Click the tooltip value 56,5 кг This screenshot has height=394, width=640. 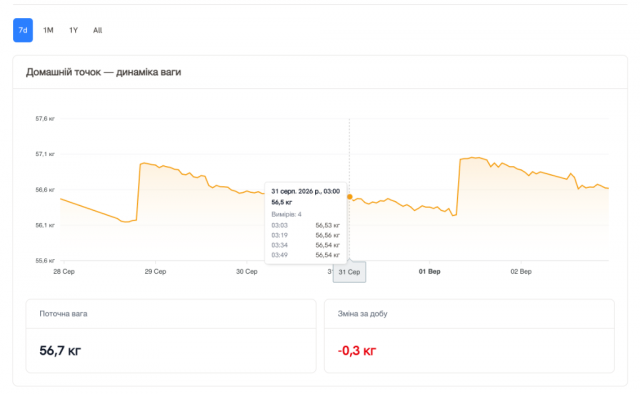click(x=282, y=203)
